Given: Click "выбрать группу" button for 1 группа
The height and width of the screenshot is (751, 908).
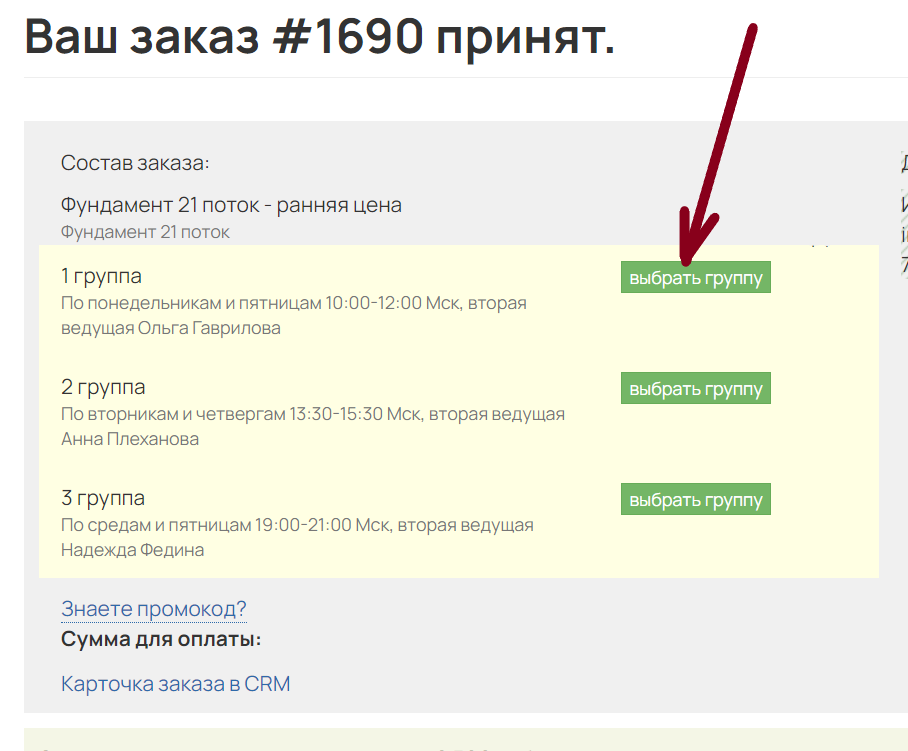Looking at the screenshot, I should (x=695, y=278).
